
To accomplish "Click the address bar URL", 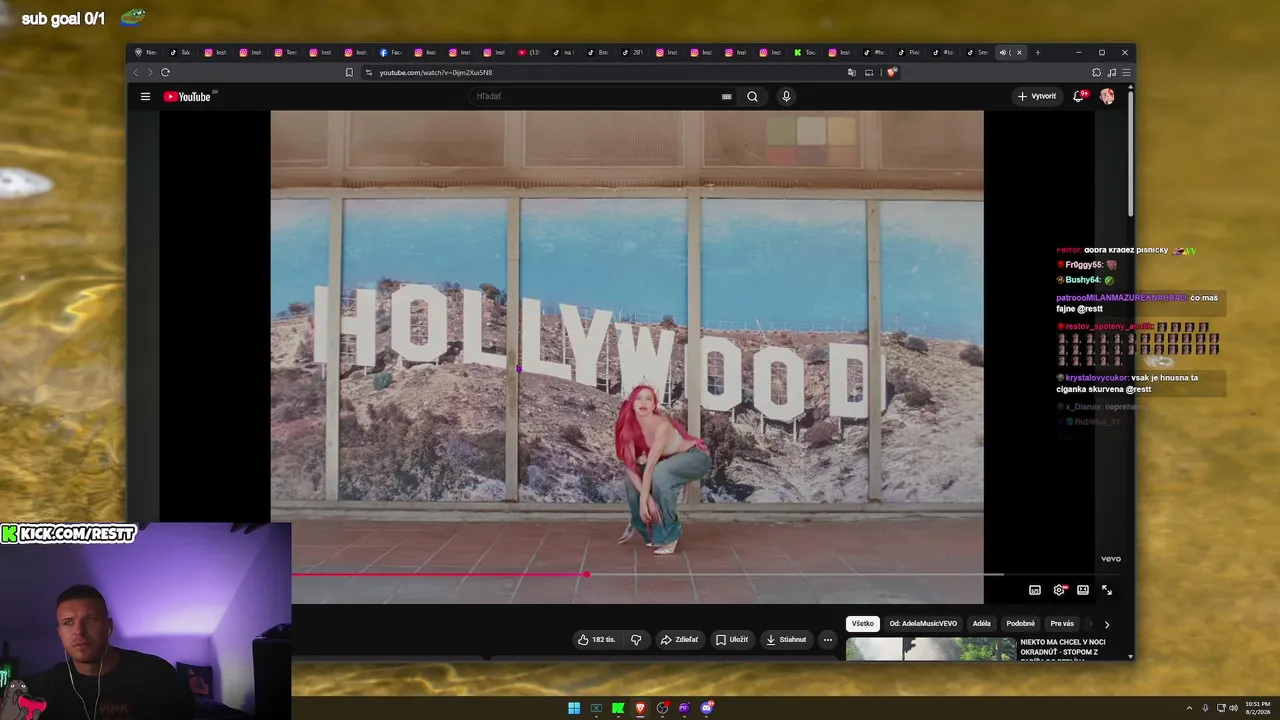I will [436, 72].
